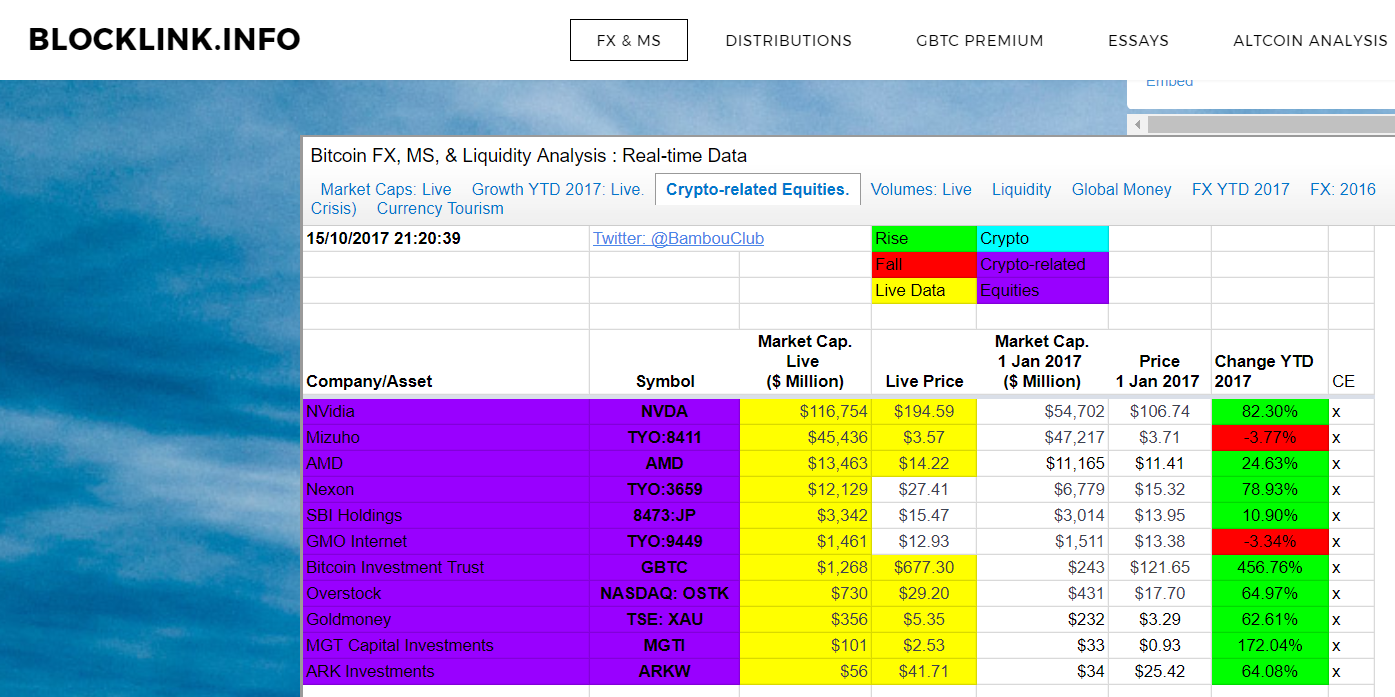Click the $194.59 live price cell

924,411
